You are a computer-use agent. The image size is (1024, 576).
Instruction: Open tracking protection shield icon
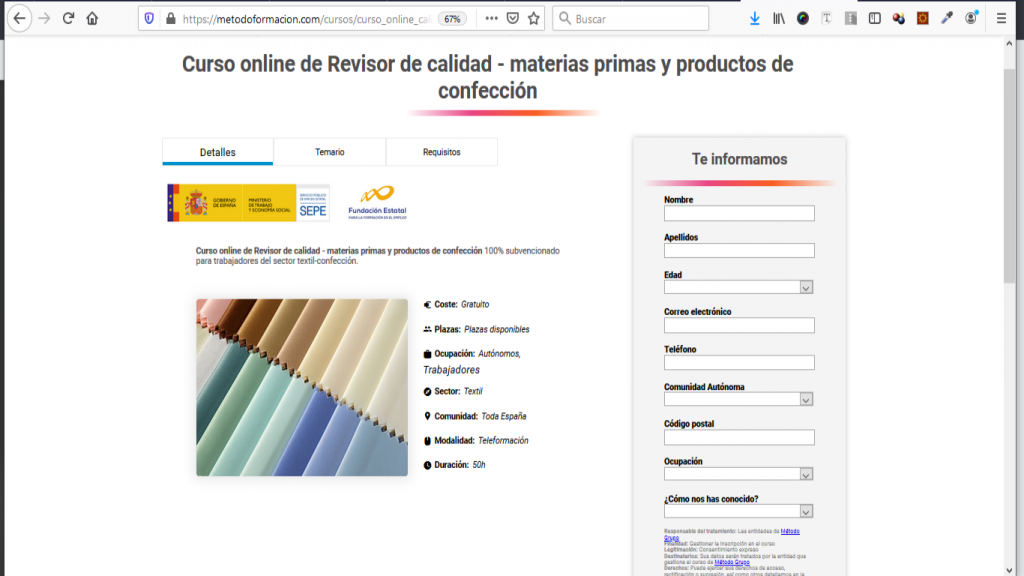pyautogui.click(x=149, y=19)
